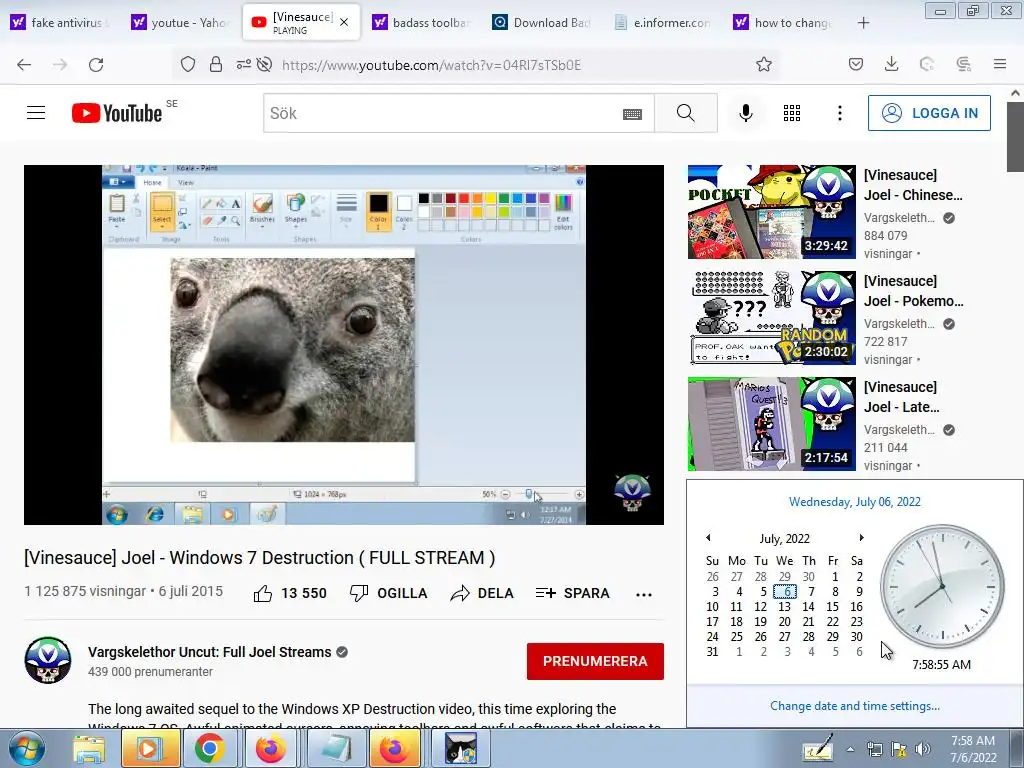The image size is (1024, 768).
Task: Select July 31 in calendar
Action: point(712,652)
